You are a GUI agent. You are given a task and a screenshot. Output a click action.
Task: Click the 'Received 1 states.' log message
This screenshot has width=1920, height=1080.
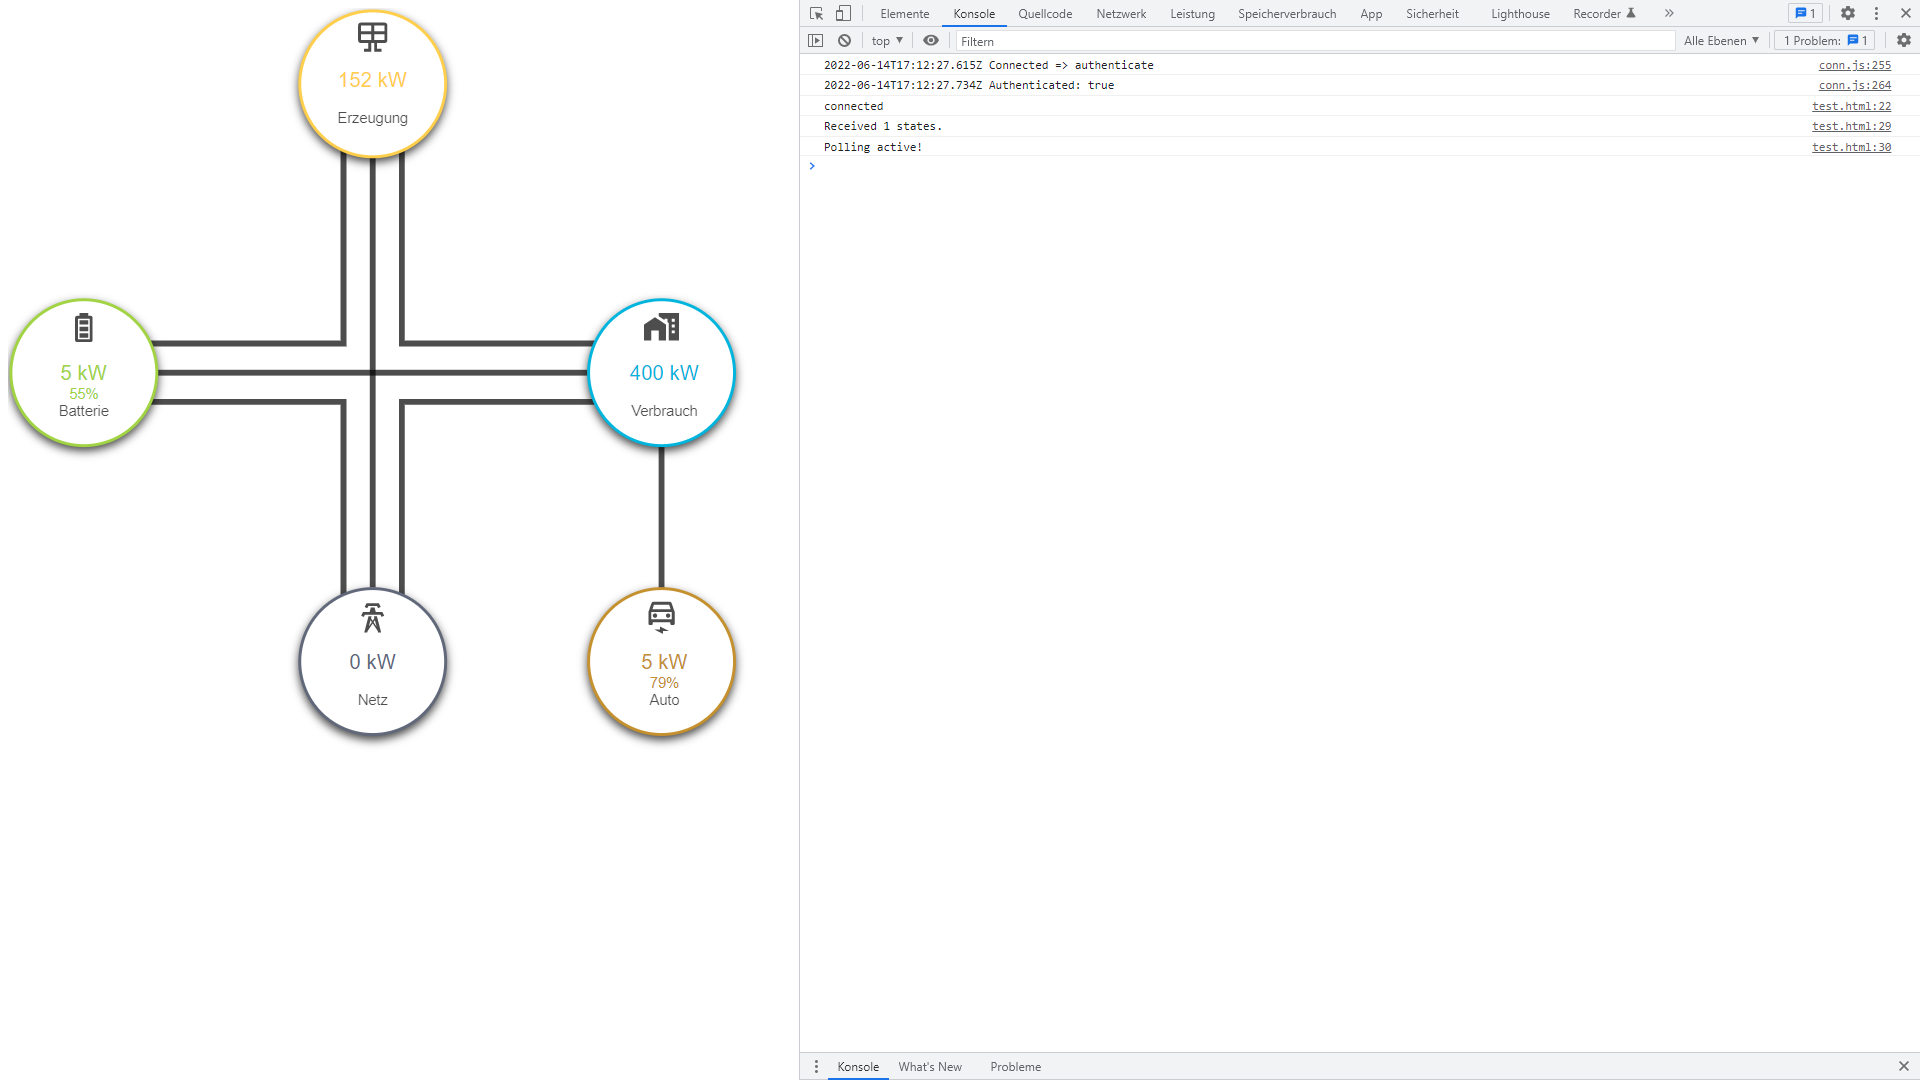click(883, 126)
